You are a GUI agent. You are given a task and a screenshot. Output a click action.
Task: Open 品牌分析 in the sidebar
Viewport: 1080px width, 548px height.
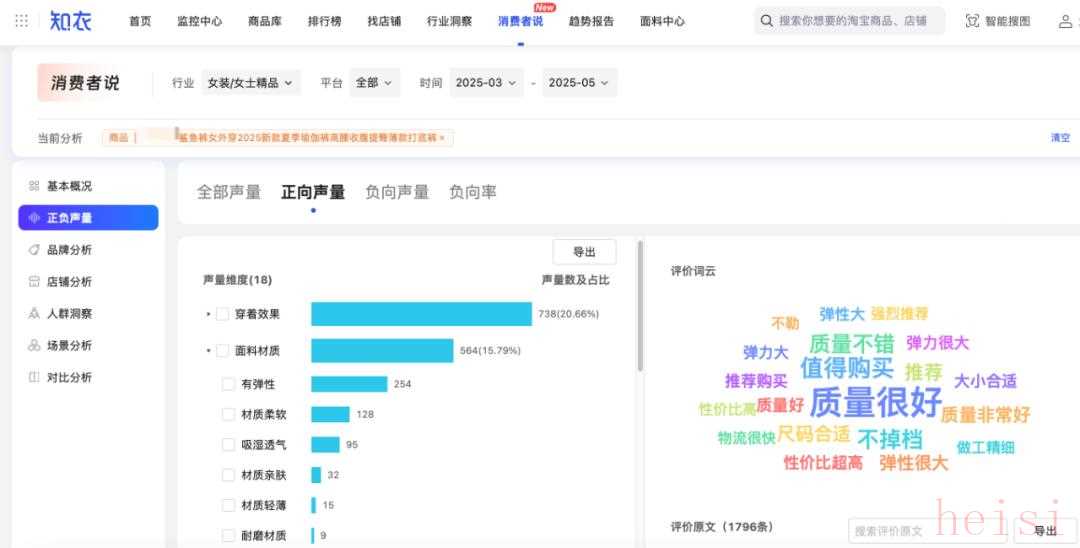[x=69, y=250]
